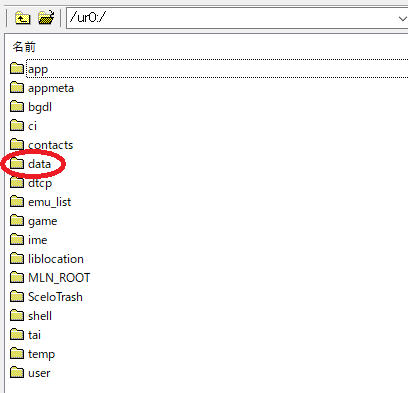Image resolution: width=409 pixels, height=393 pixels.
Task: Select the emu_list folder icon
Action: [17, 201]
